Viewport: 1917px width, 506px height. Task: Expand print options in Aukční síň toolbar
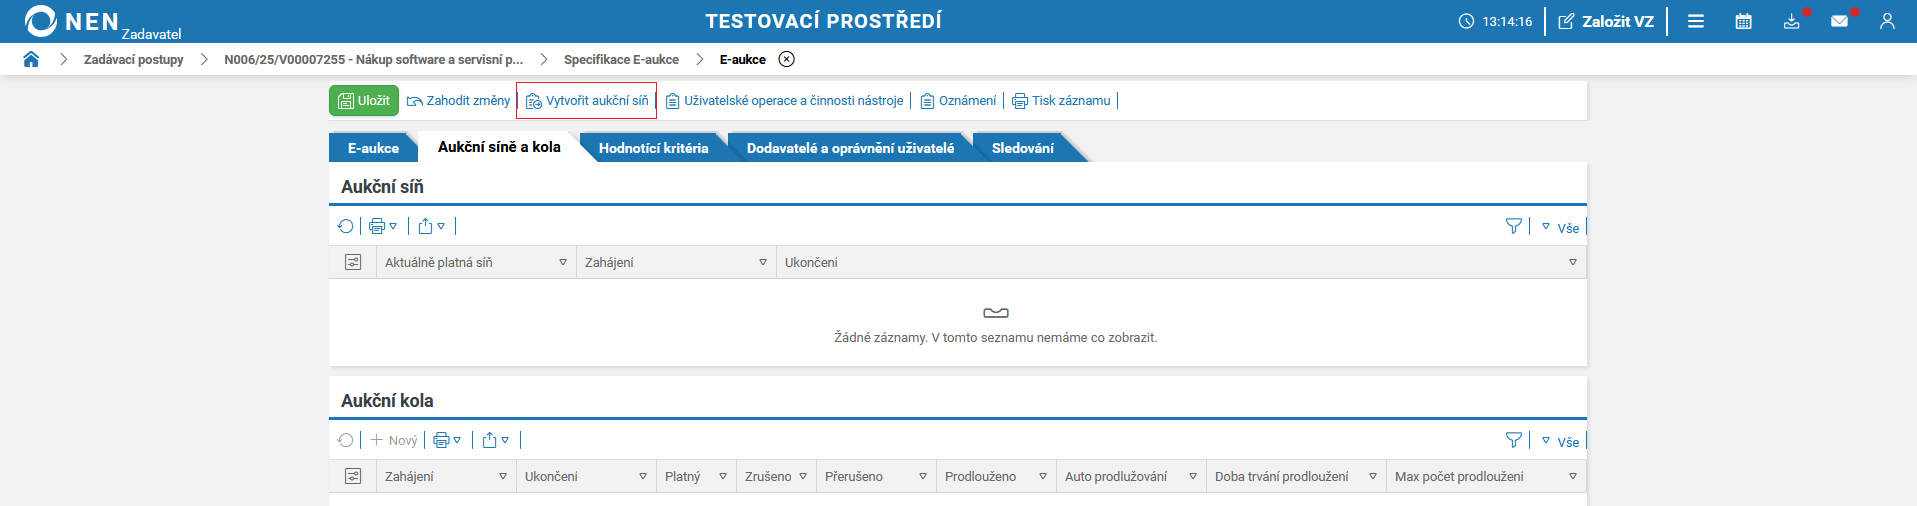point(383,226)
